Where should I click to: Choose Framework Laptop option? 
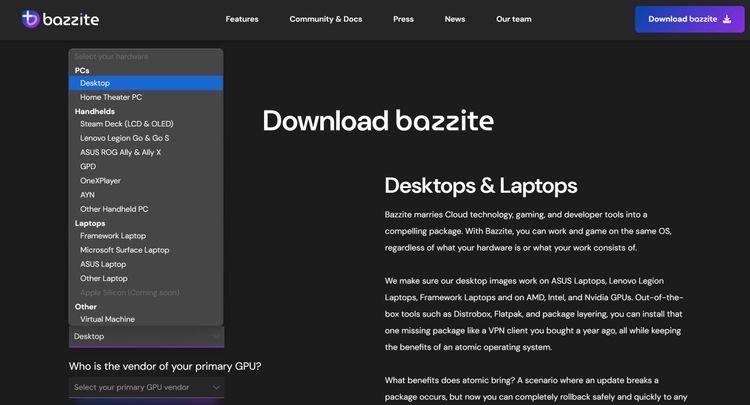coord(146,236)
